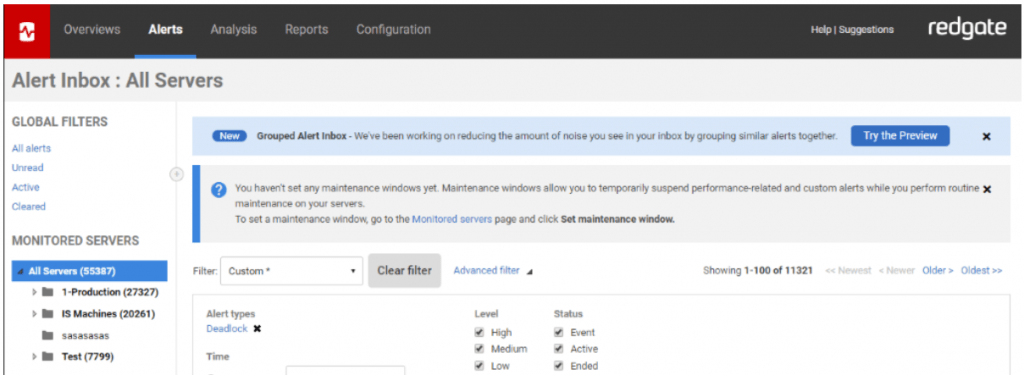
Task: Uncheck the High level checkbox
Action: [x=479, y=332]
